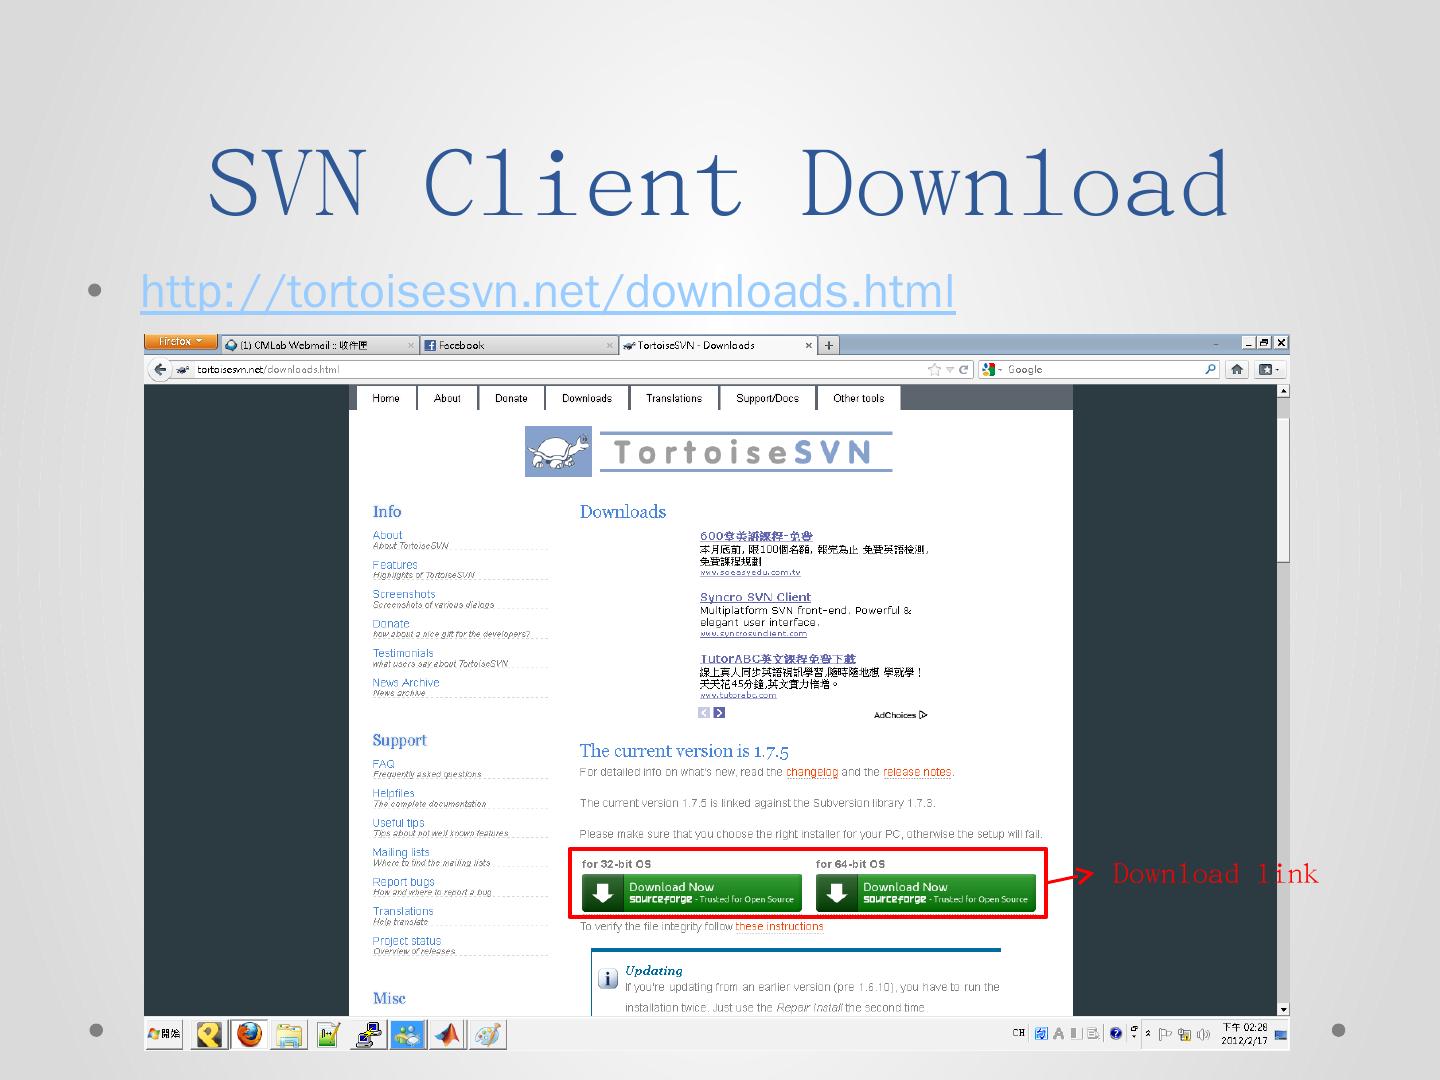Open the Translations sidebar link
Image resolution: width=1440 pixels, height=1080 pixels.
(403, 911)
